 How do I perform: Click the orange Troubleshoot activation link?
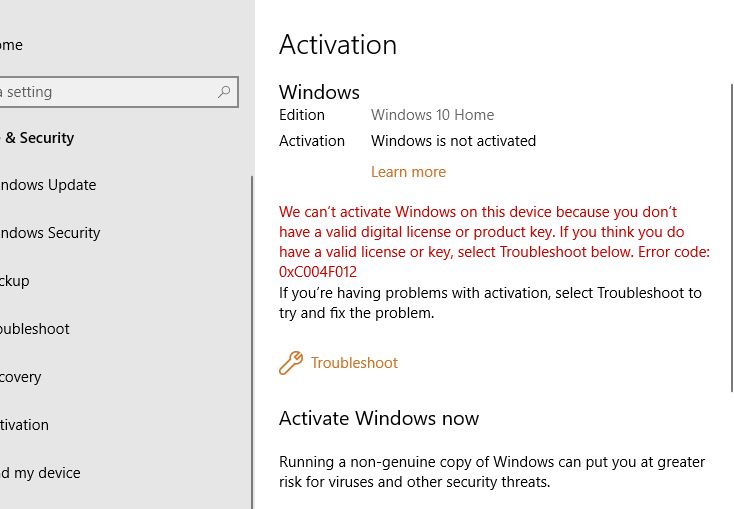[x=354, y=363]
